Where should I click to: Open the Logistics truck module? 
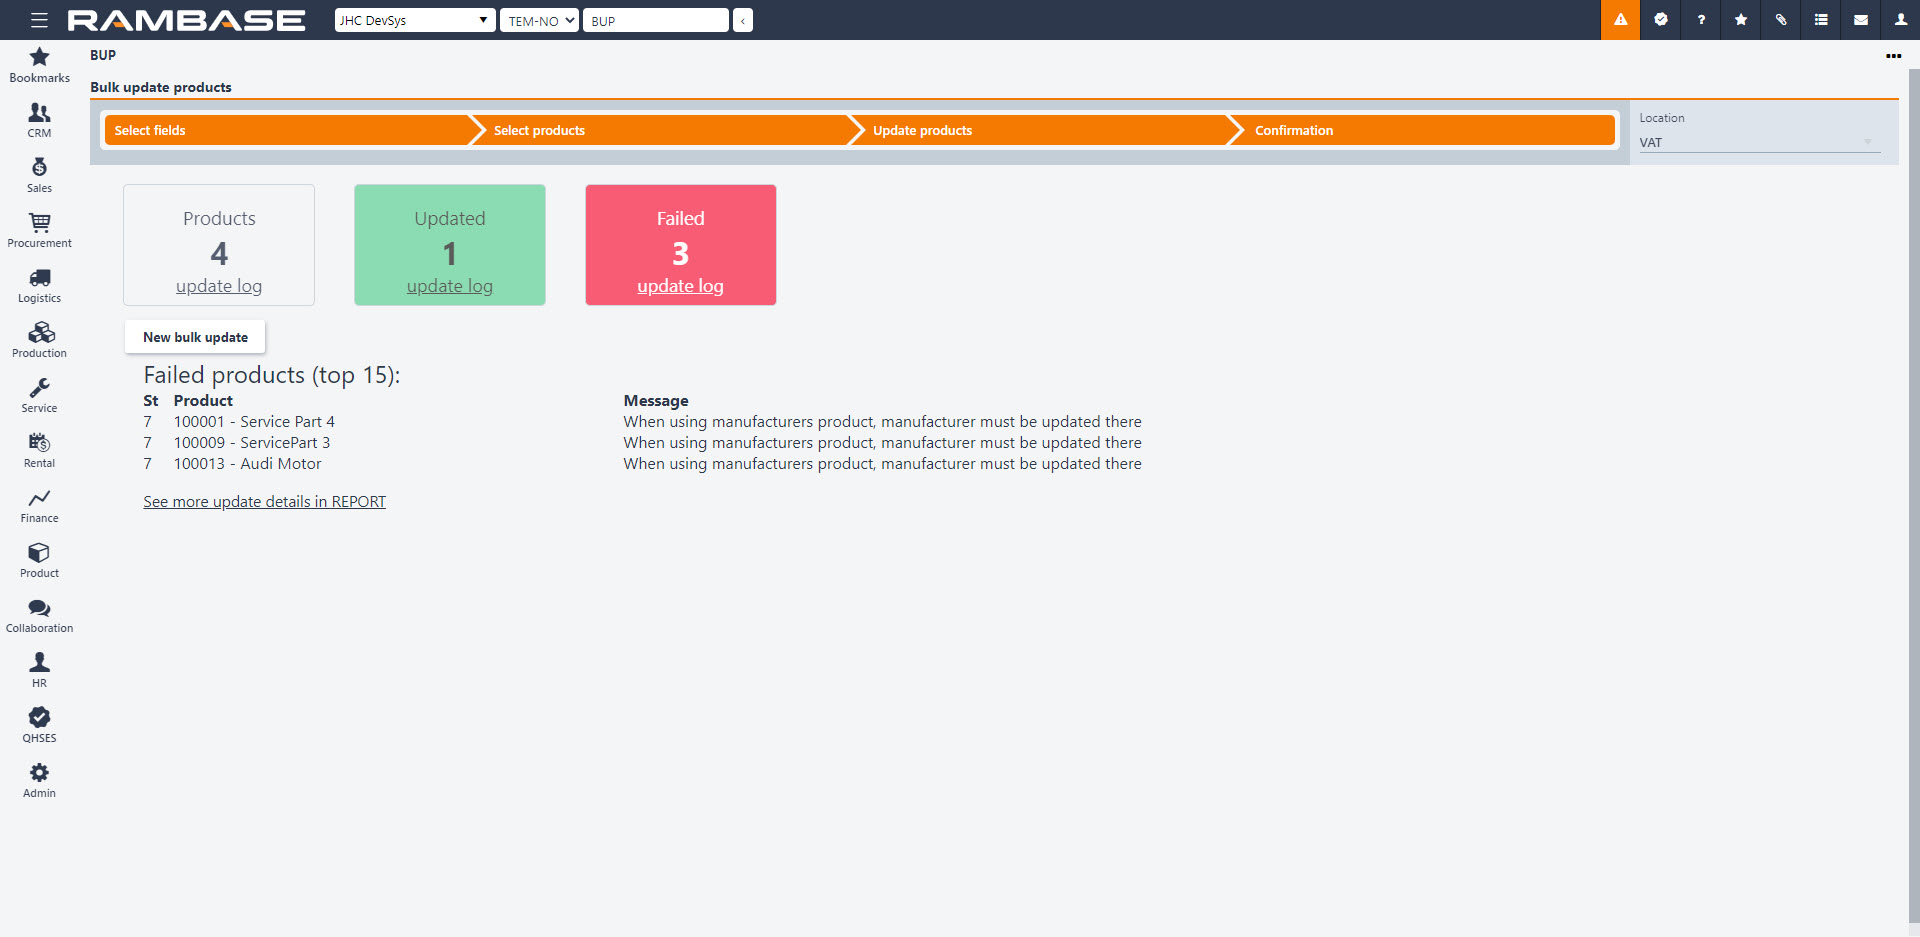click(39, 285)
